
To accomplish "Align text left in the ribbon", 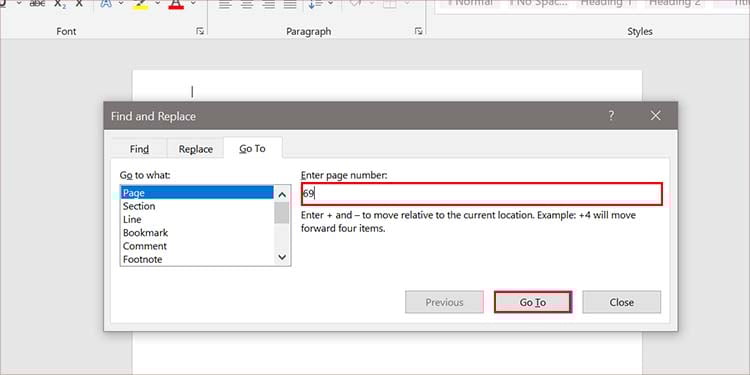I will coord(225,4).
